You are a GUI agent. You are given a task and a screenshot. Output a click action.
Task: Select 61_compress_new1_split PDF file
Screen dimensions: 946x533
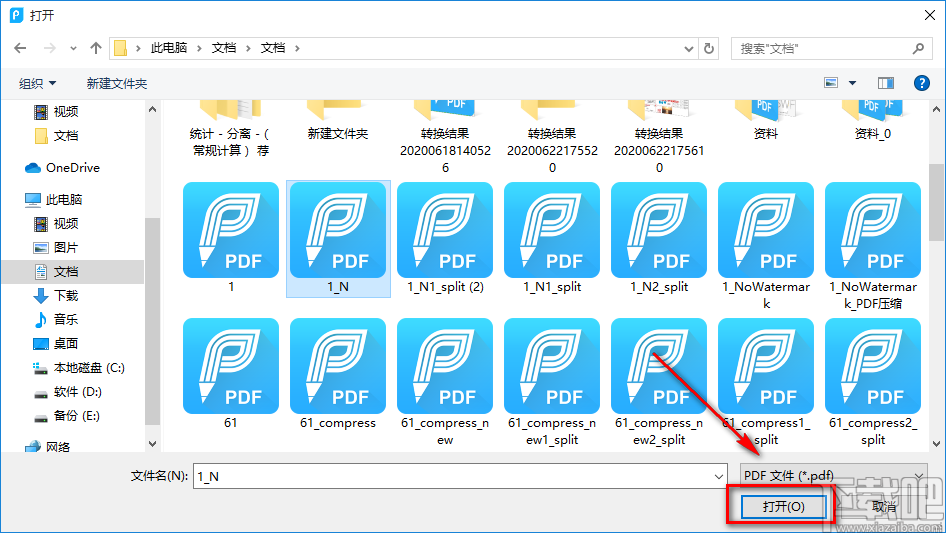point(552,383)
